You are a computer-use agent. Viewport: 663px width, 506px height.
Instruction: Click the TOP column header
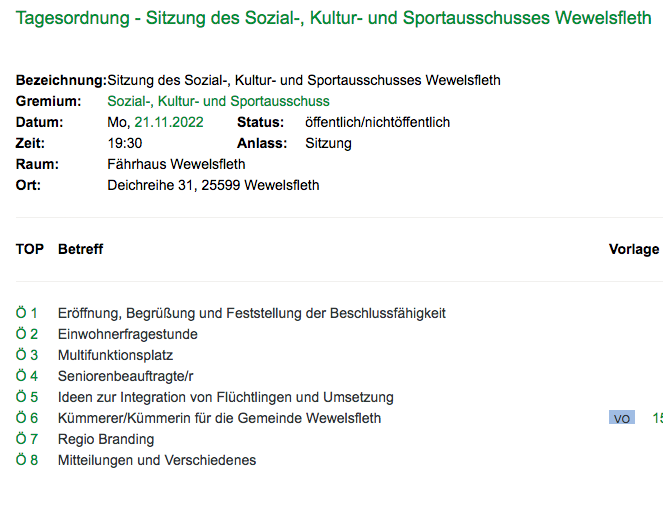[x=30, y=249]
